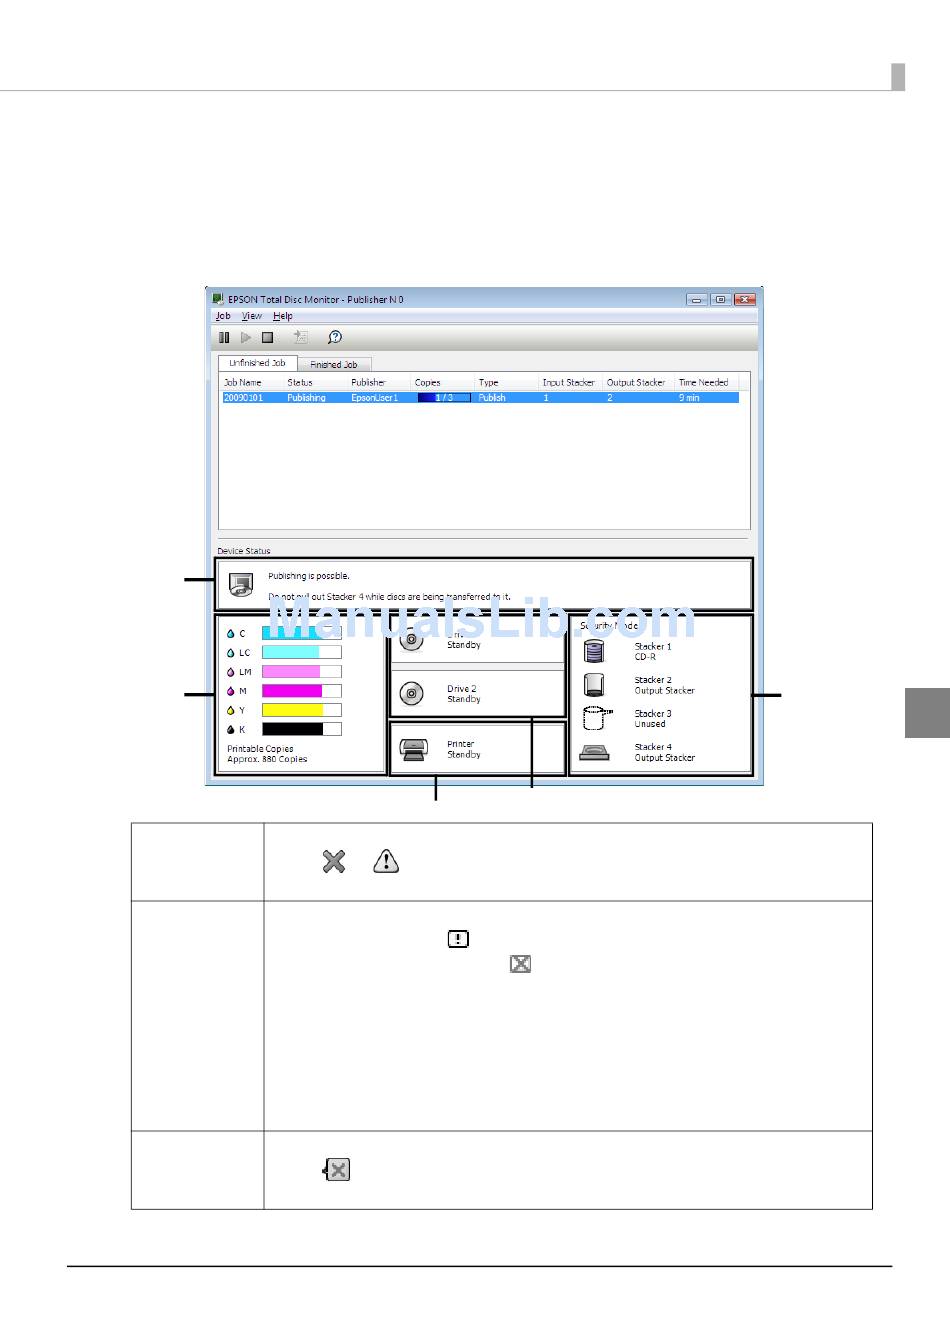Click the warning triangle icon below the screenshot
950x1344 pixels.
click(x=386, y=861)
